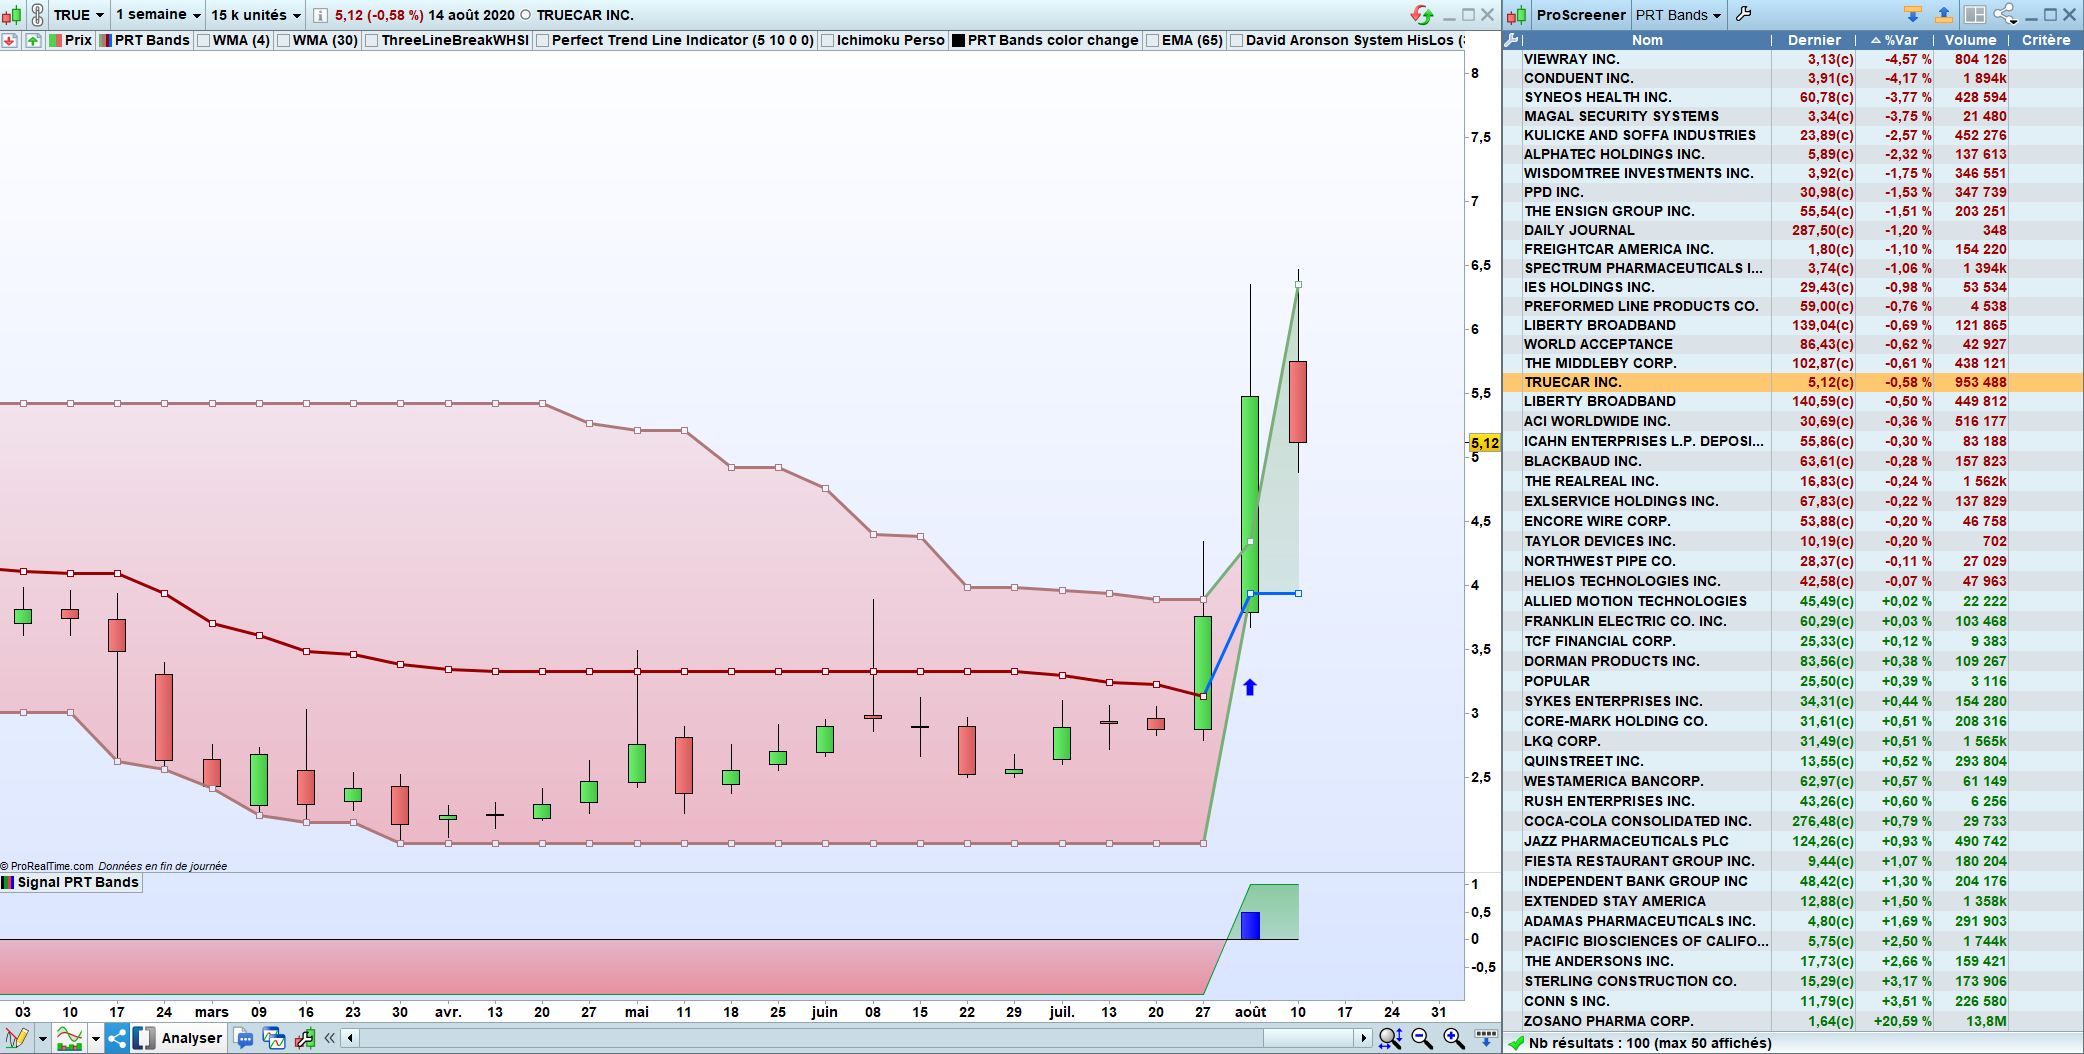Open the PRT Bands screener dropdown
The width and height of the screenshot is (2084, 1054).
pos(1678,15)
